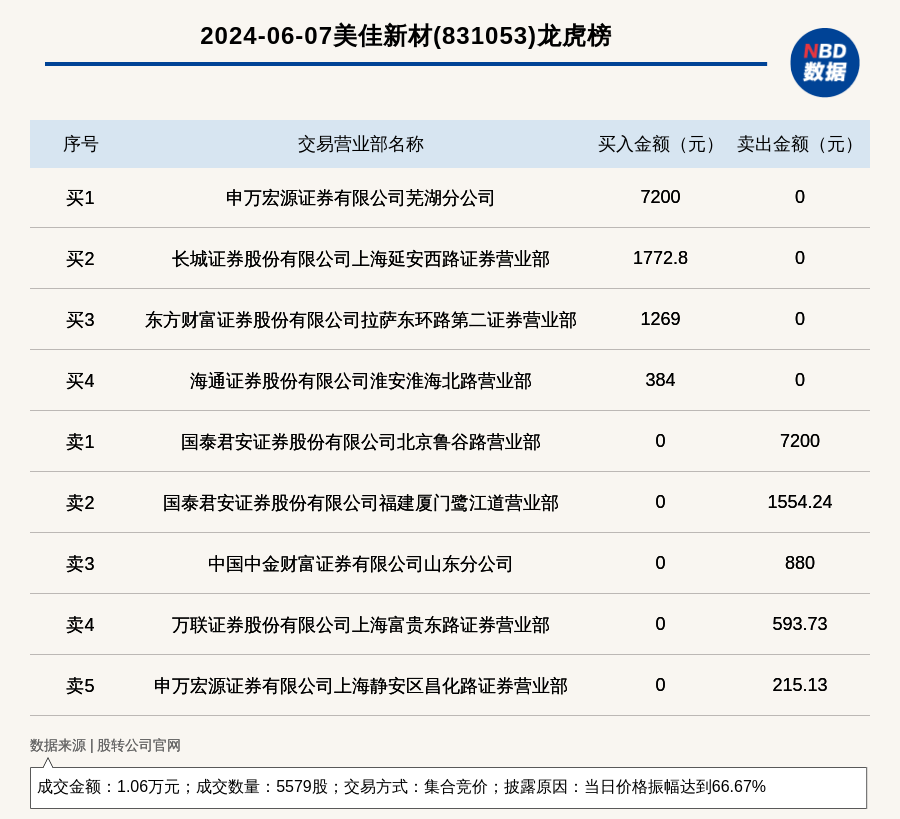The image size is (900, 819).
Task: Click the 卖1 row label
Action: [x=80, y=442]
